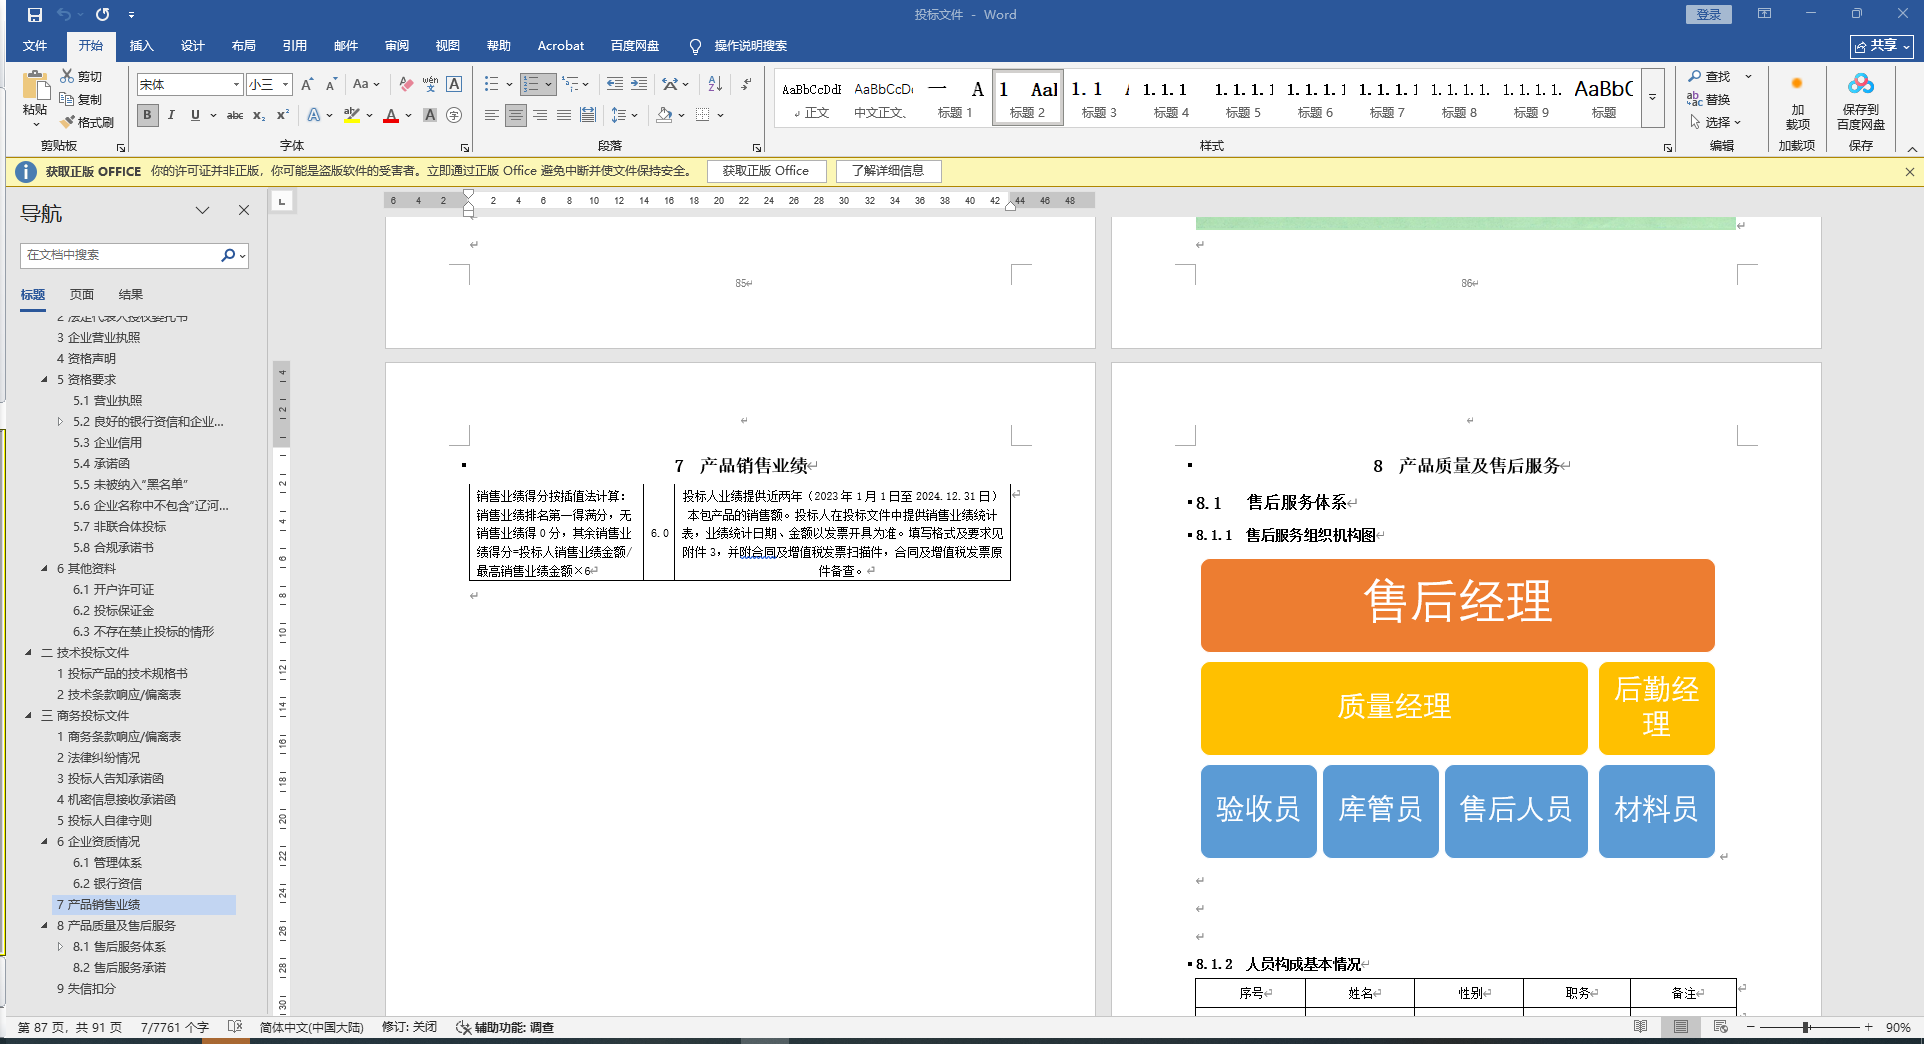Save the document from the quick access toolbar

coord(35,15)
